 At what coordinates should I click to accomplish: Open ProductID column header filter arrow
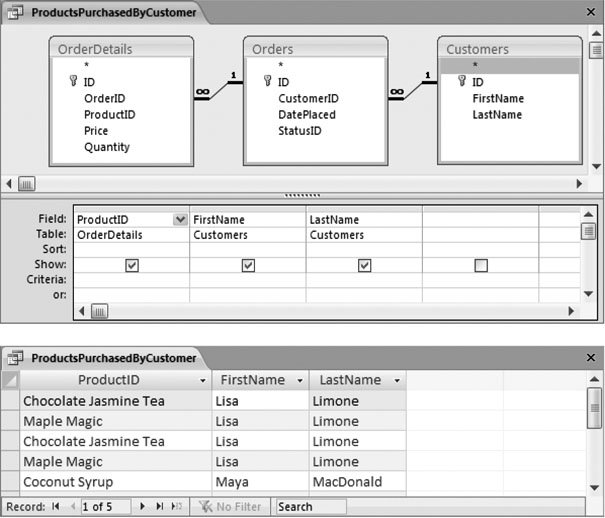pyautogui.click(x=203, y=381)
